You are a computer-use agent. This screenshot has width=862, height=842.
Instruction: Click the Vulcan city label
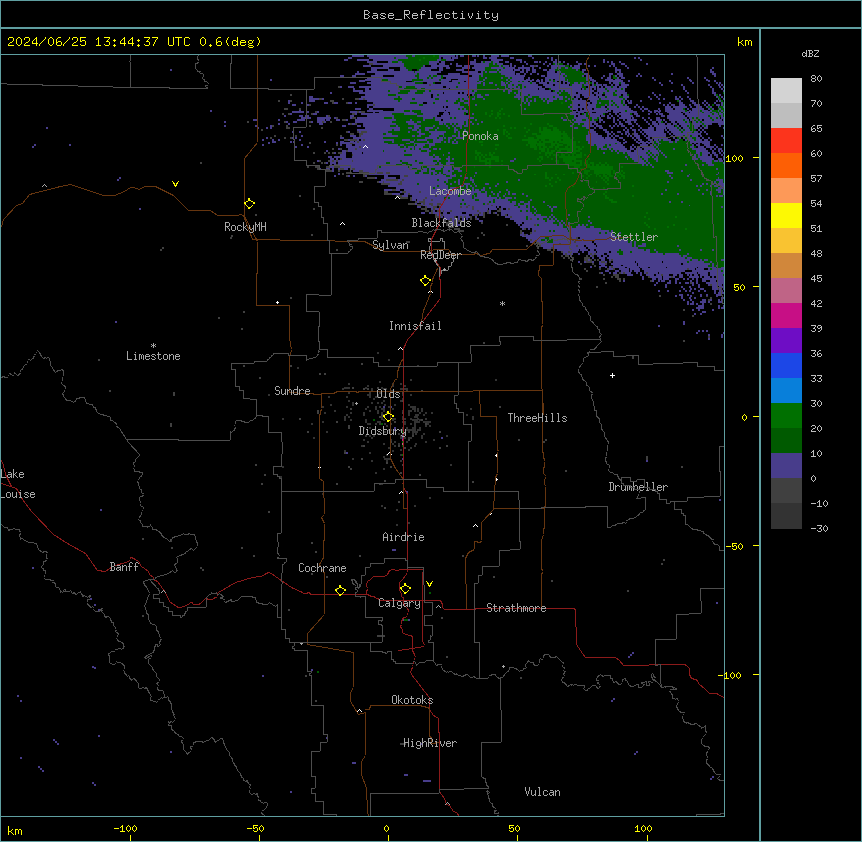click(542, 792)
